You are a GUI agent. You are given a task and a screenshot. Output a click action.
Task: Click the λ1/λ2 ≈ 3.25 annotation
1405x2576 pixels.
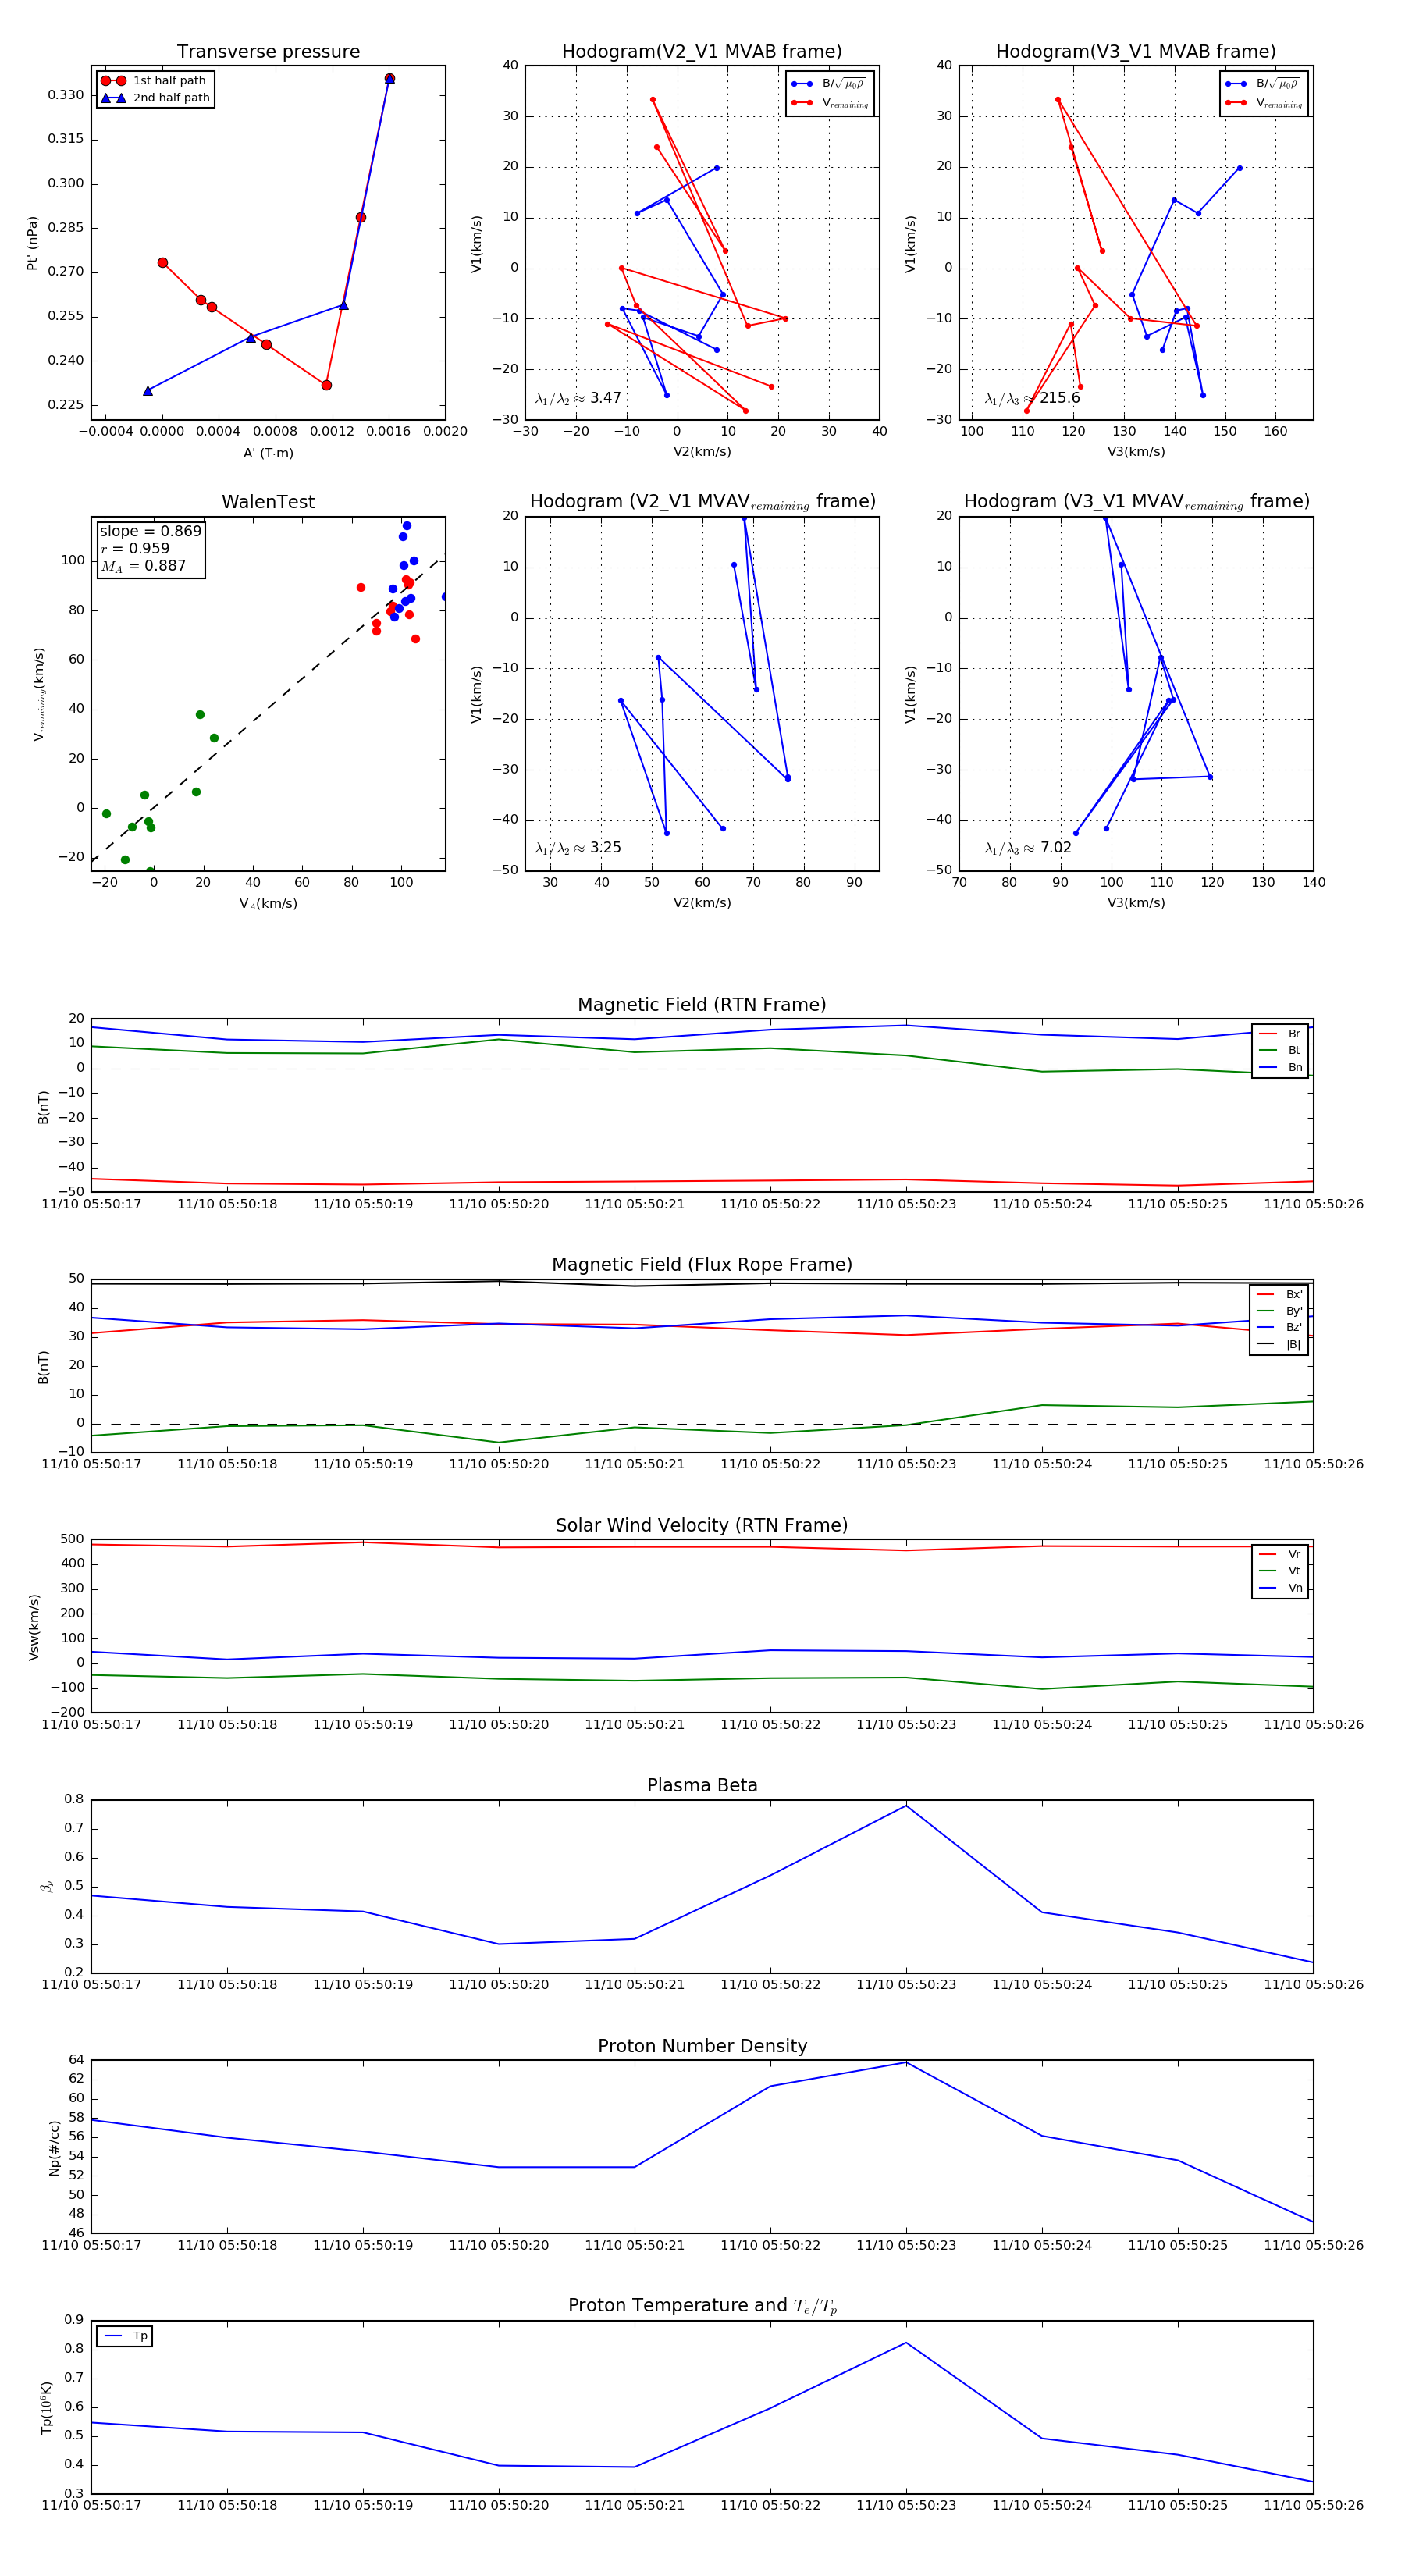pos(578,848)
